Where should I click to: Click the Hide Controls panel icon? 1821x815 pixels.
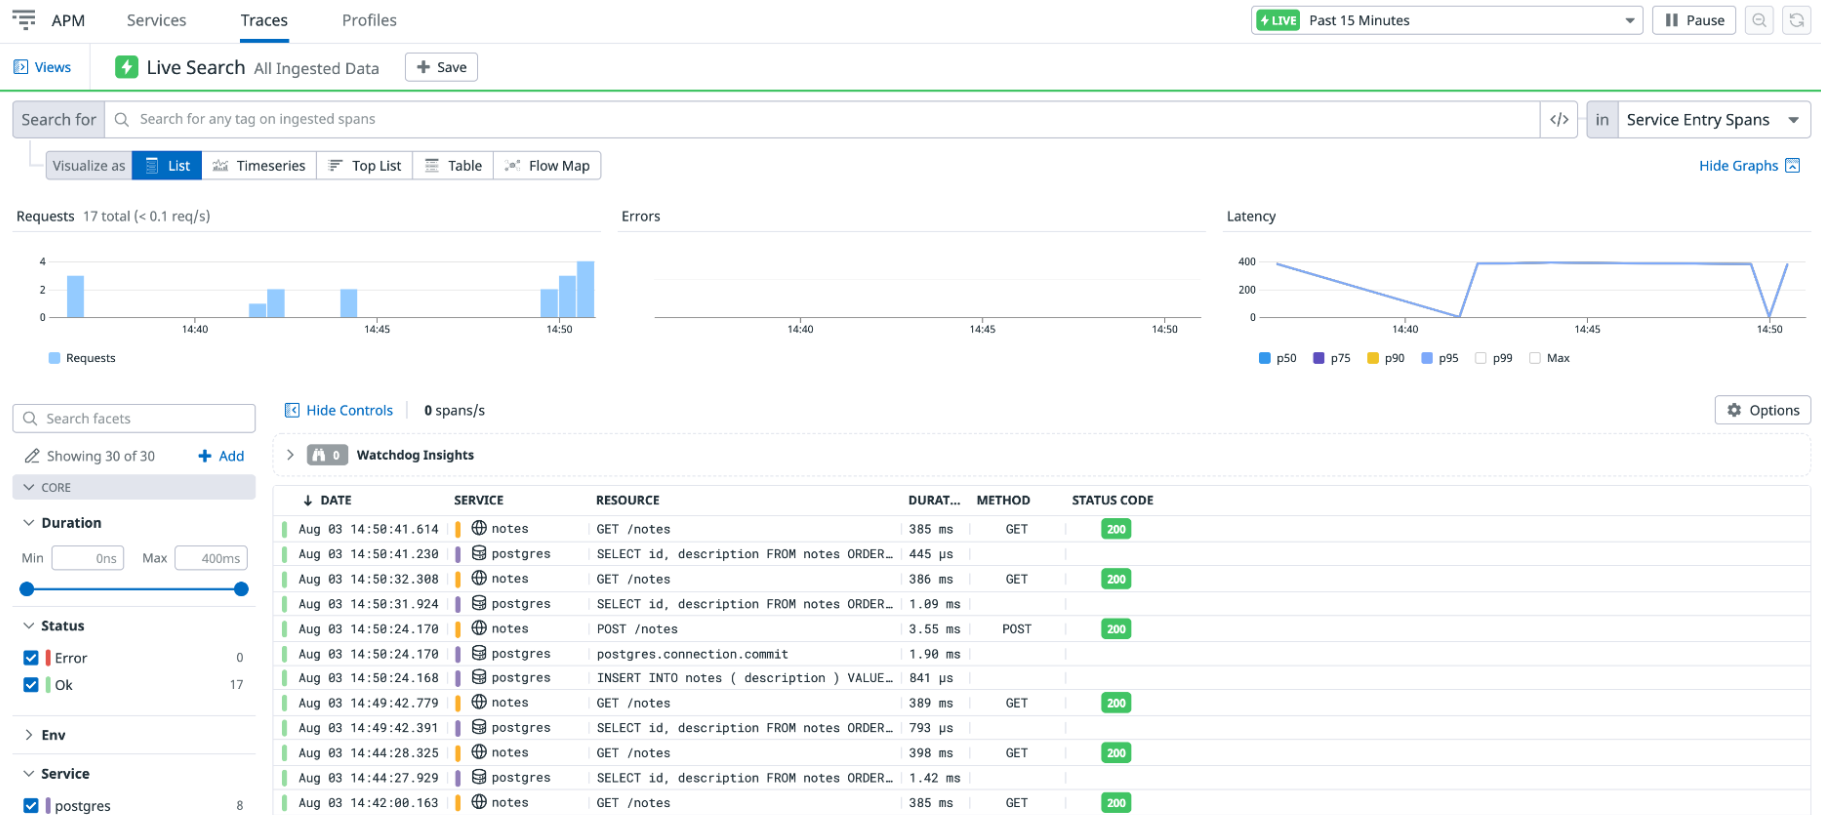(x=292, y=410)
